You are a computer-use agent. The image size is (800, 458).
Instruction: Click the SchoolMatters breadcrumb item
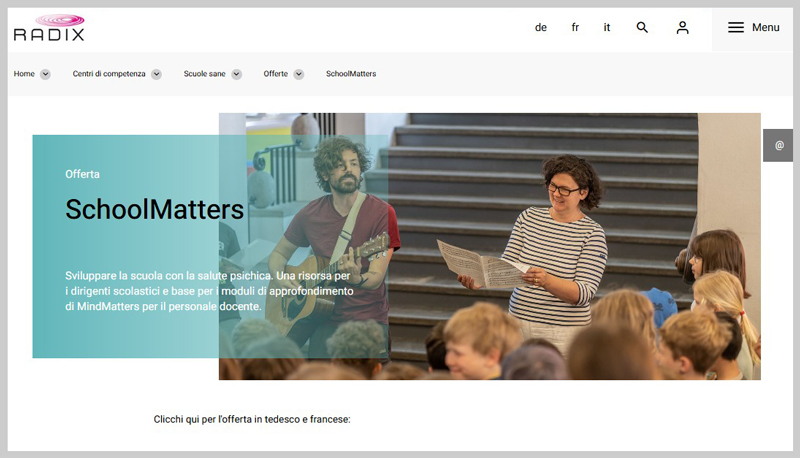(351, 74)
